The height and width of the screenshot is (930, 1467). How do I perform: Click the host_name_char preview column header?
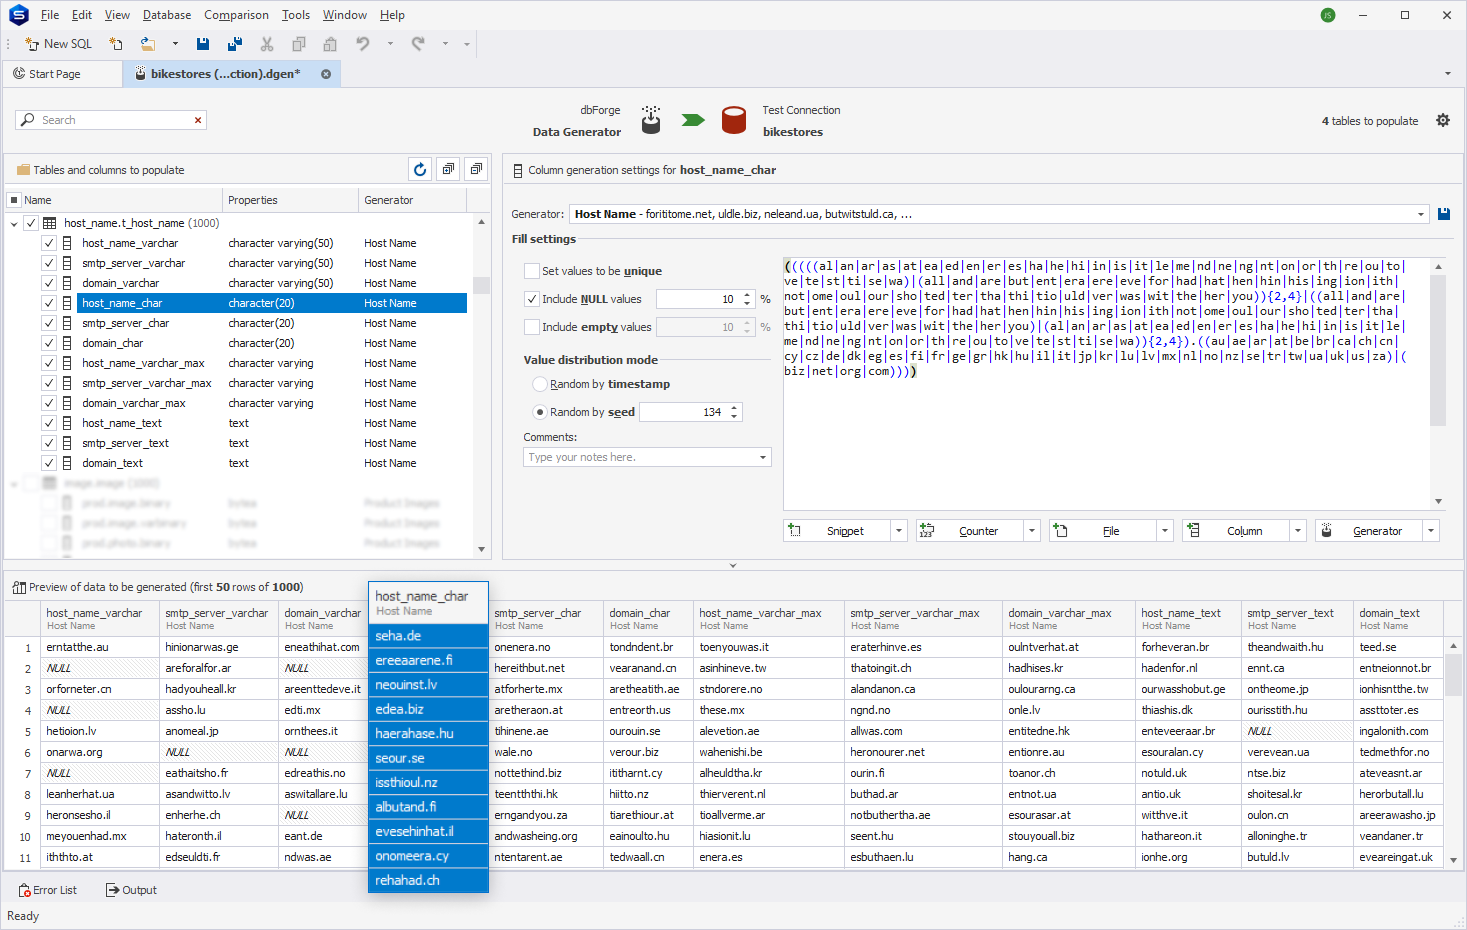tap(428, 602)
